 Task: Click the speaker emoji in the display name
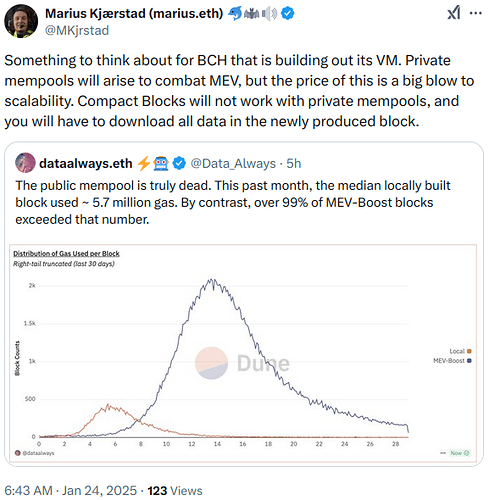click(x=269, y=14)
